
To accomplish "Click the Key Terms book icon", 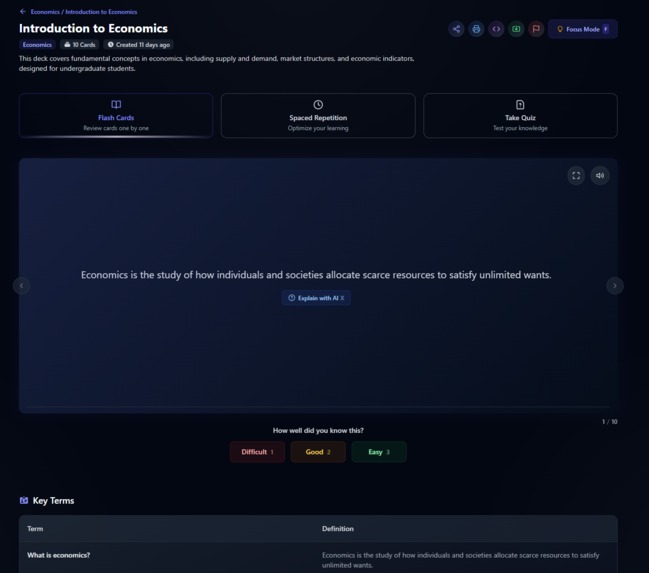I will [x=24, y=501].
